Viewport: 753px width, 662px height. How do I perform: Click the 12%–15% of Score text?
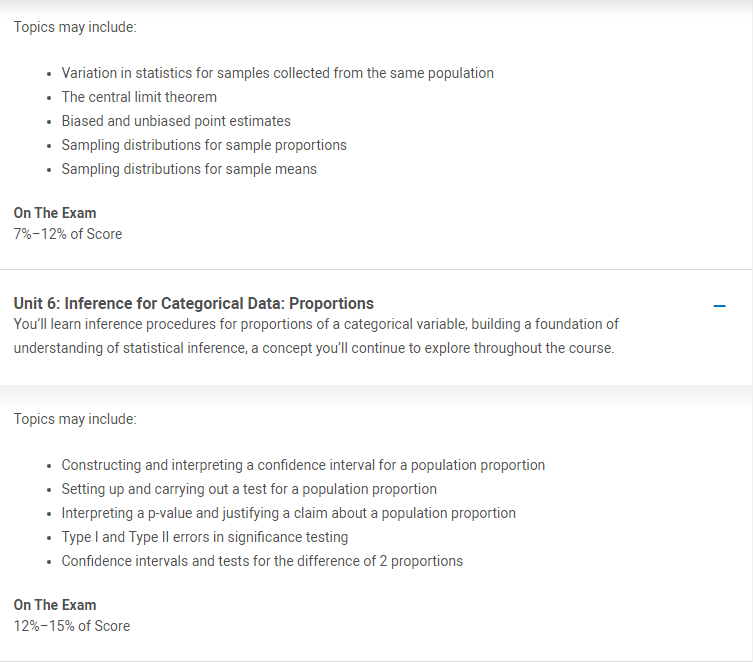tap(72, 626)
